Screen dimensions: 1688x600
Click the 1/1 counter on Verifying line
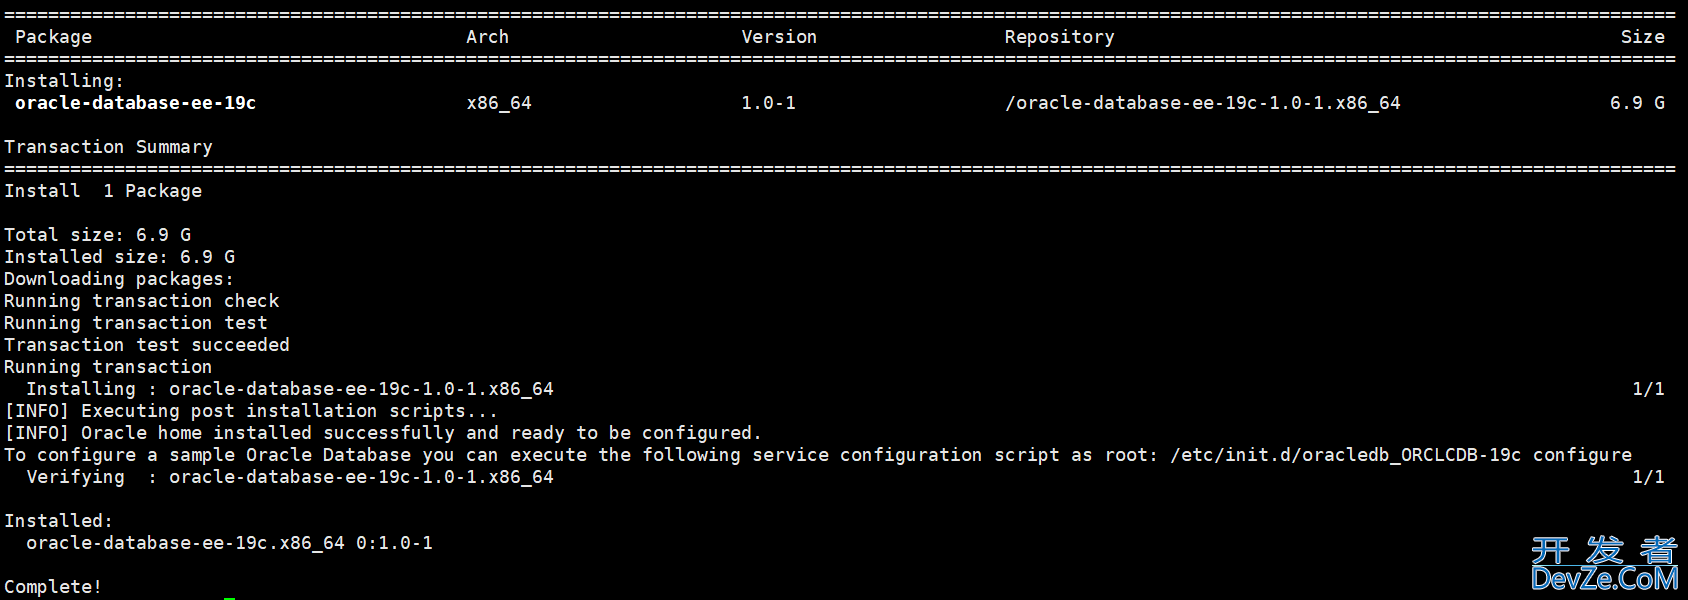coord(1648,477)
